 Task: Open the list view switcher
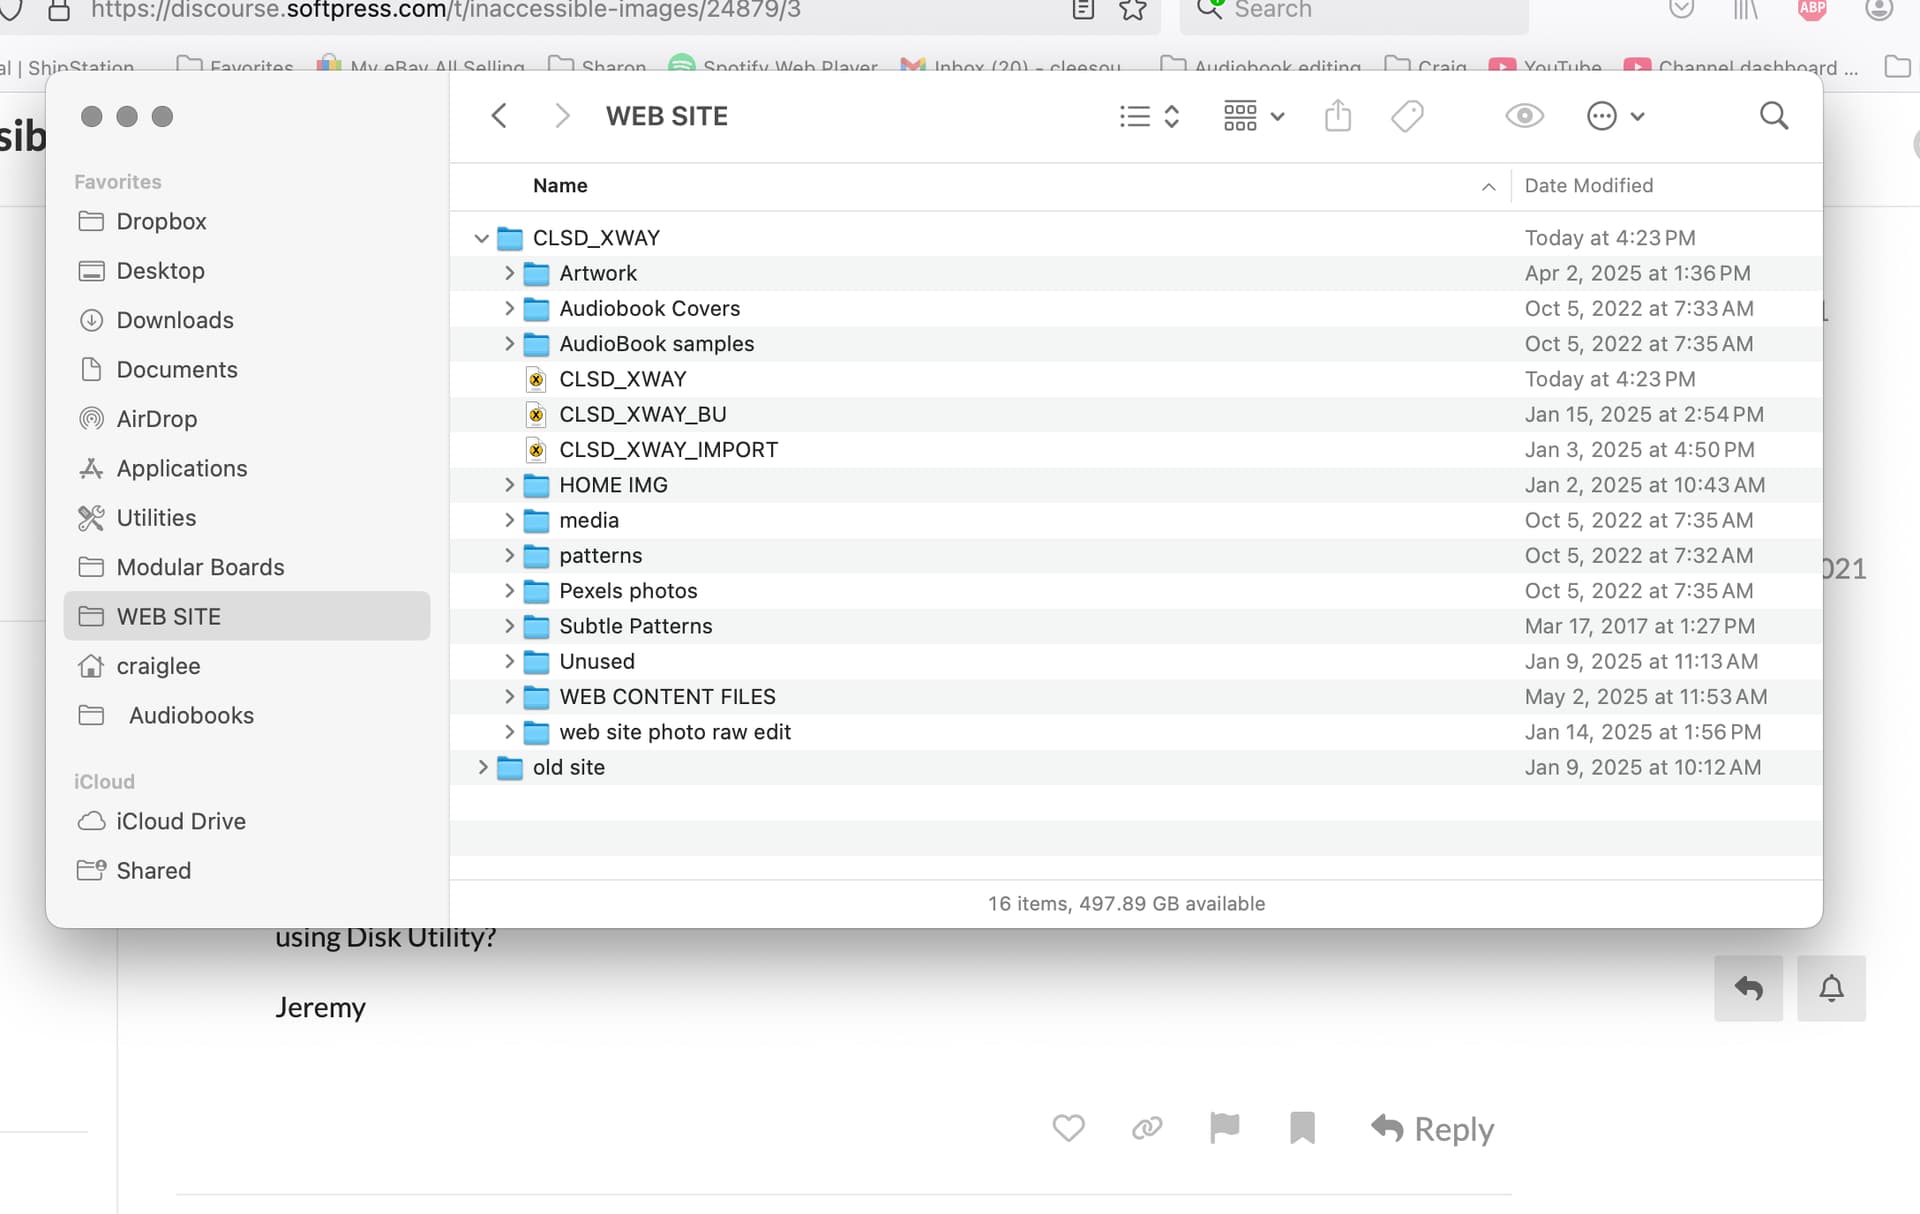coord(1150,116)
